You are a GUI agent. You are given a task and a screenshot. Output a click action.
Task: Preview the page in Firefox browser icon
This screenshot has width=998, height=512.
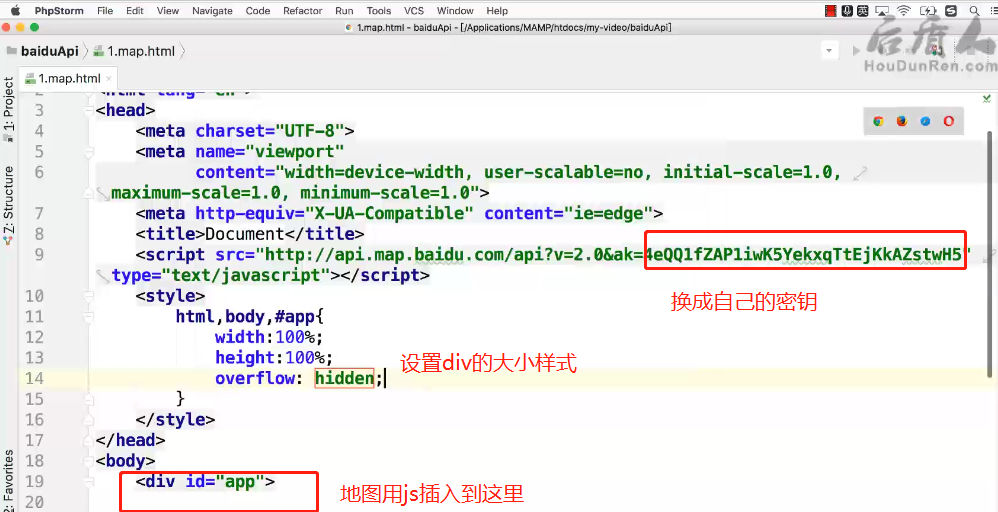902,121
